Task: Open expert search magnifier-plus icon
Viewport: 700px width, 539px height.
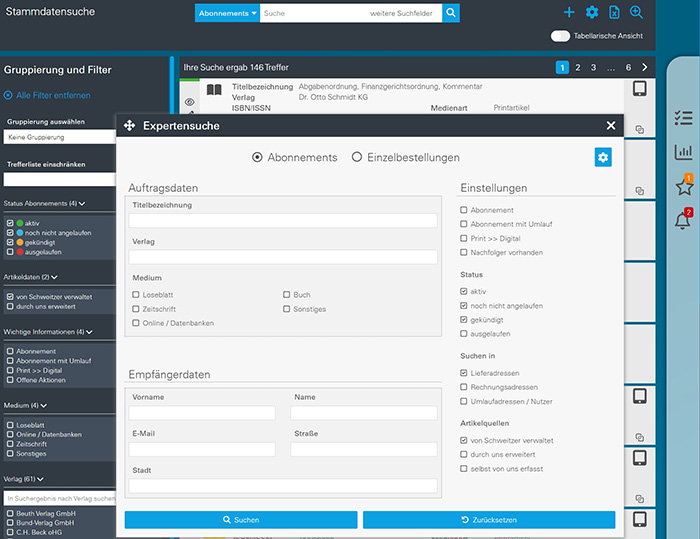Action: pos(636,13)
